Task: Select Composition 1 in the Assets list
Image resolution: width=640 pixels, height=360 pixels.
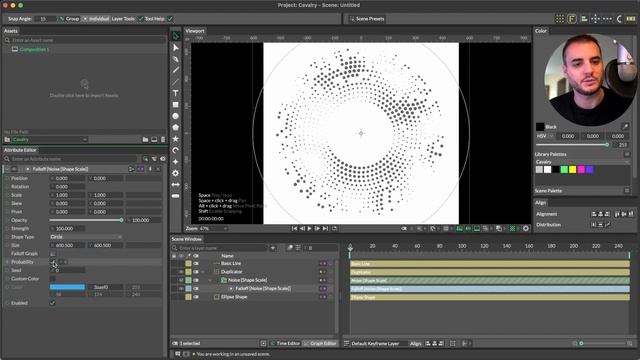Action: (x=34, y=49)
